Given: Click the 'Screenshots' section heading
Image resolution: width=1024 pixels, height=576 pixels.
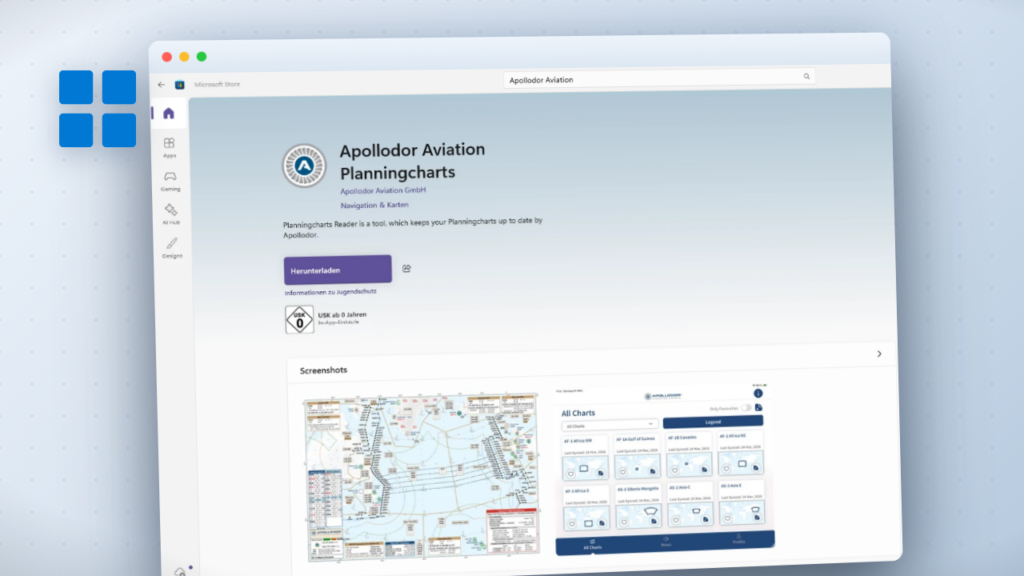Looking at the screenshot, I should pyautogui.click(x=323, y=370).
